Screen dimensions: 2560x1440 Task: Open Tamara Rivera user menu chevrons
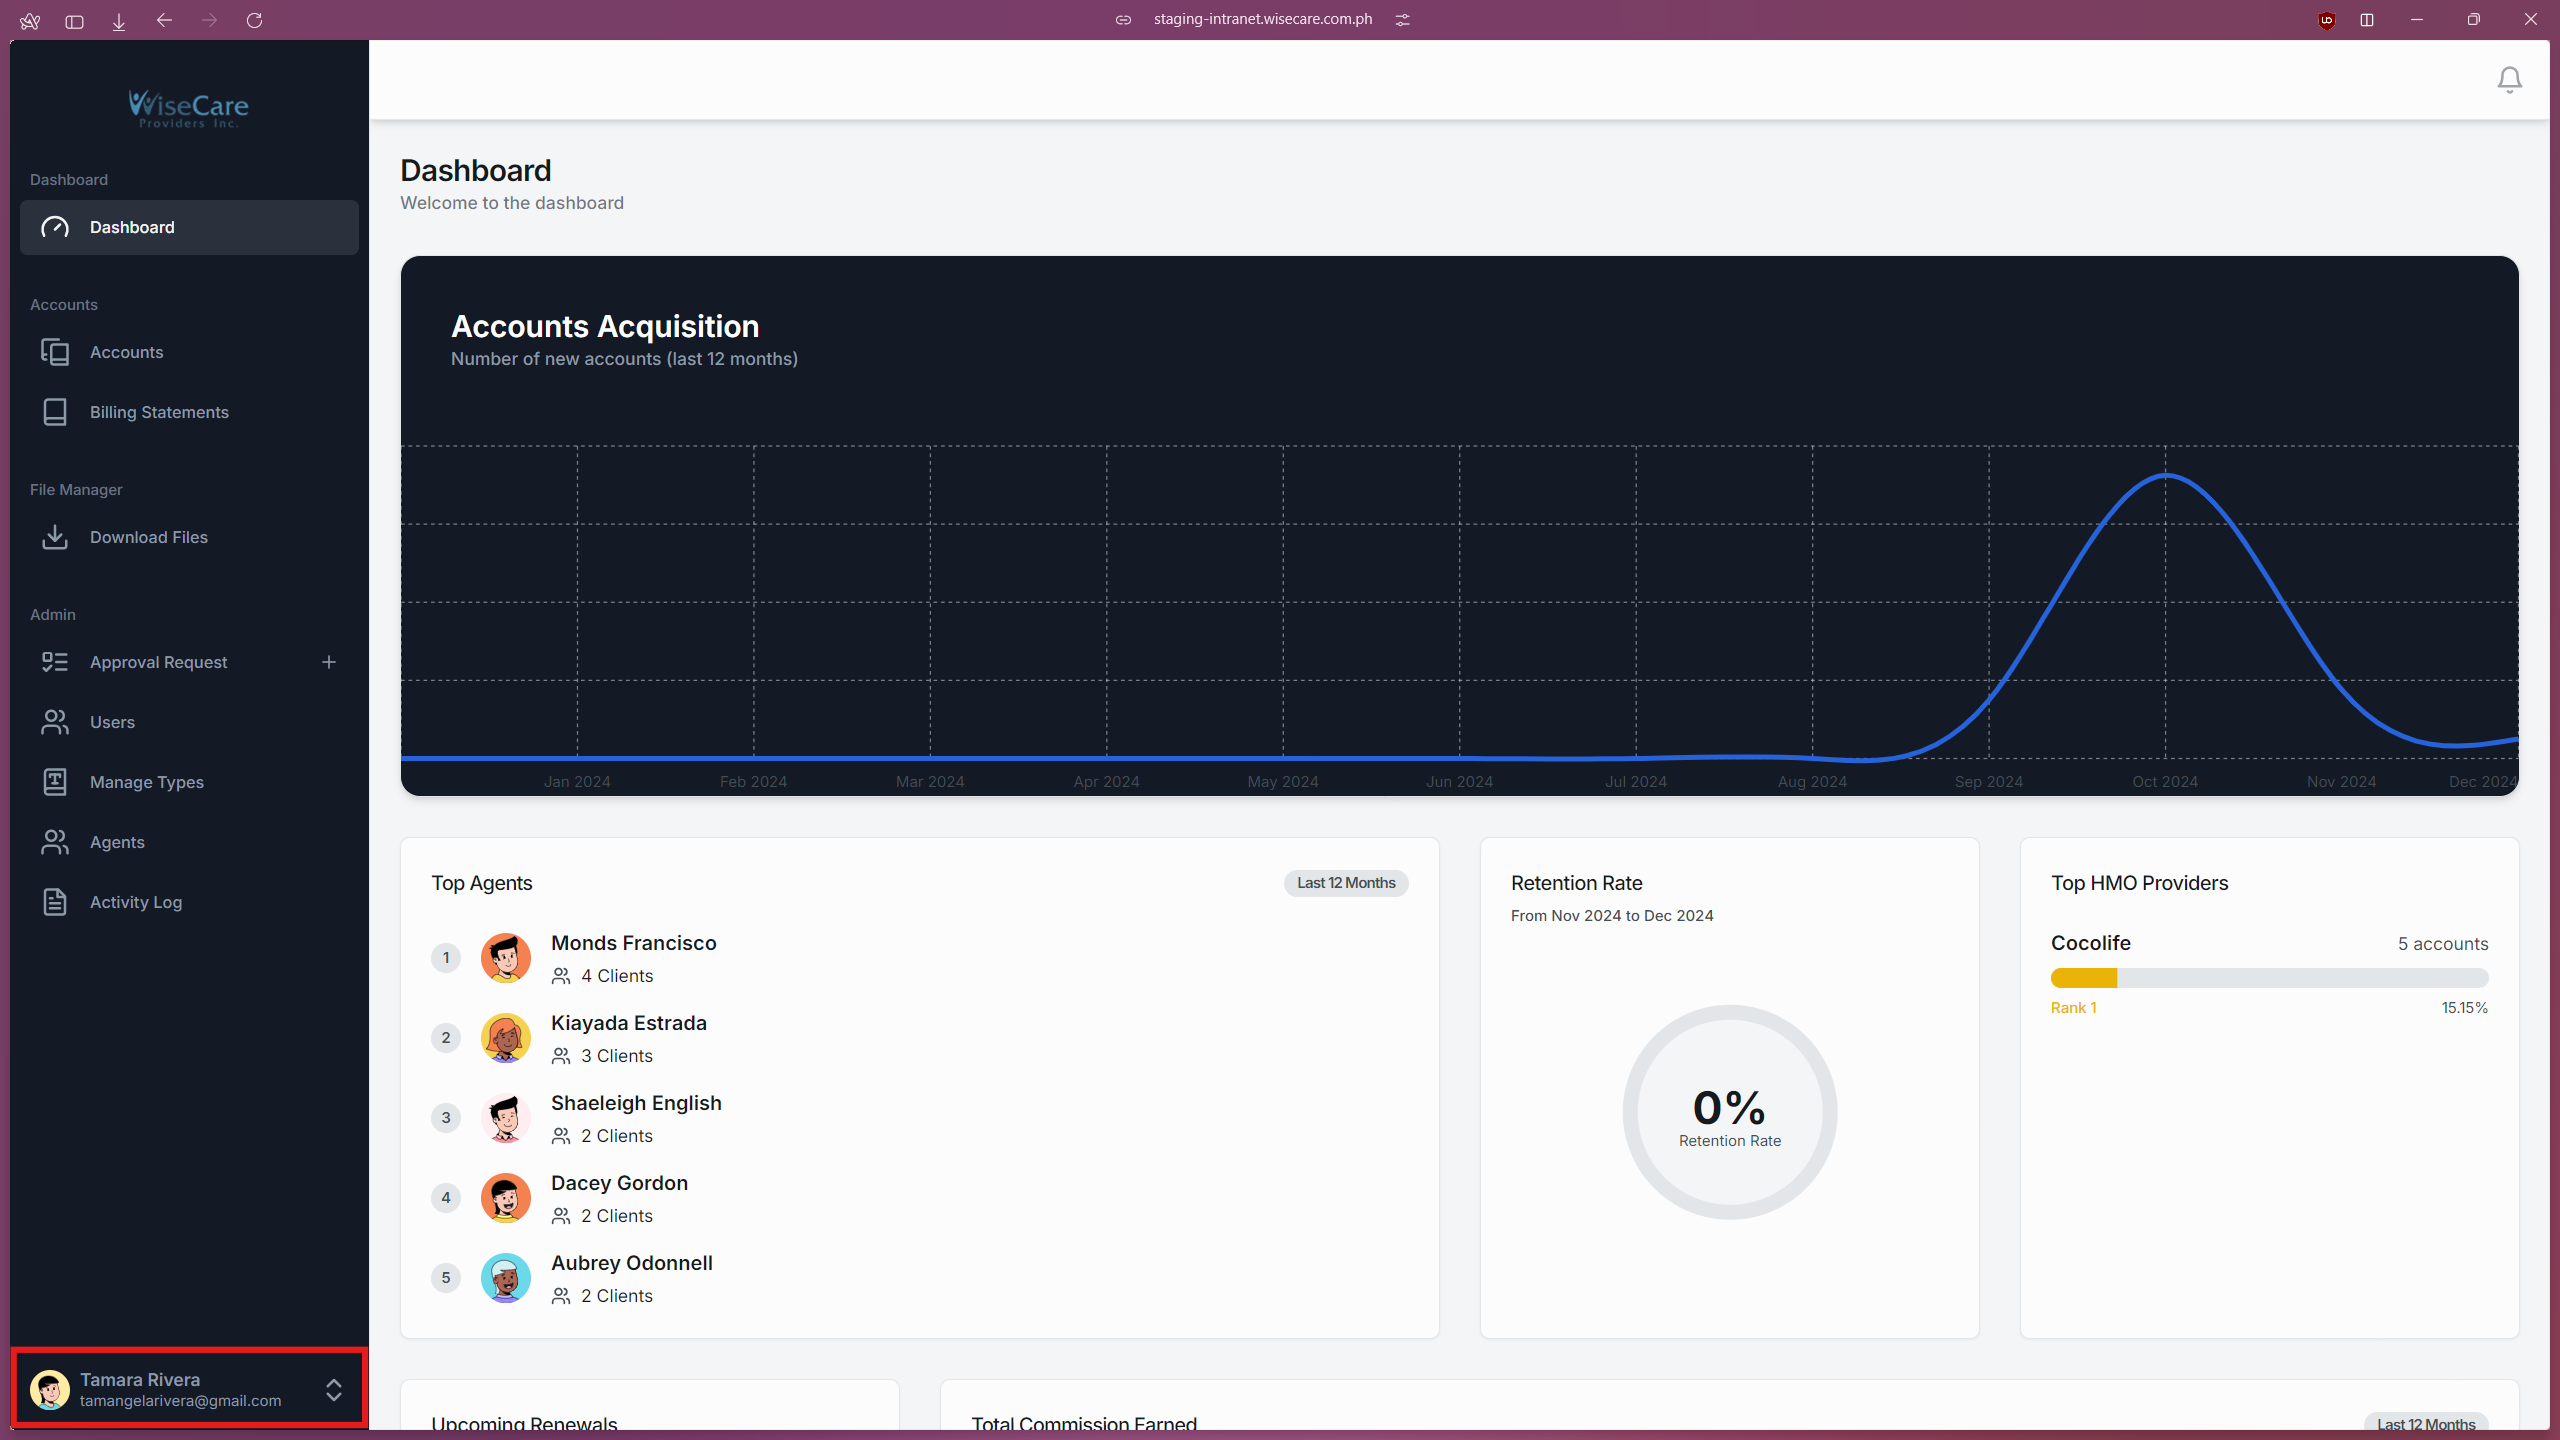(334, 1390)
